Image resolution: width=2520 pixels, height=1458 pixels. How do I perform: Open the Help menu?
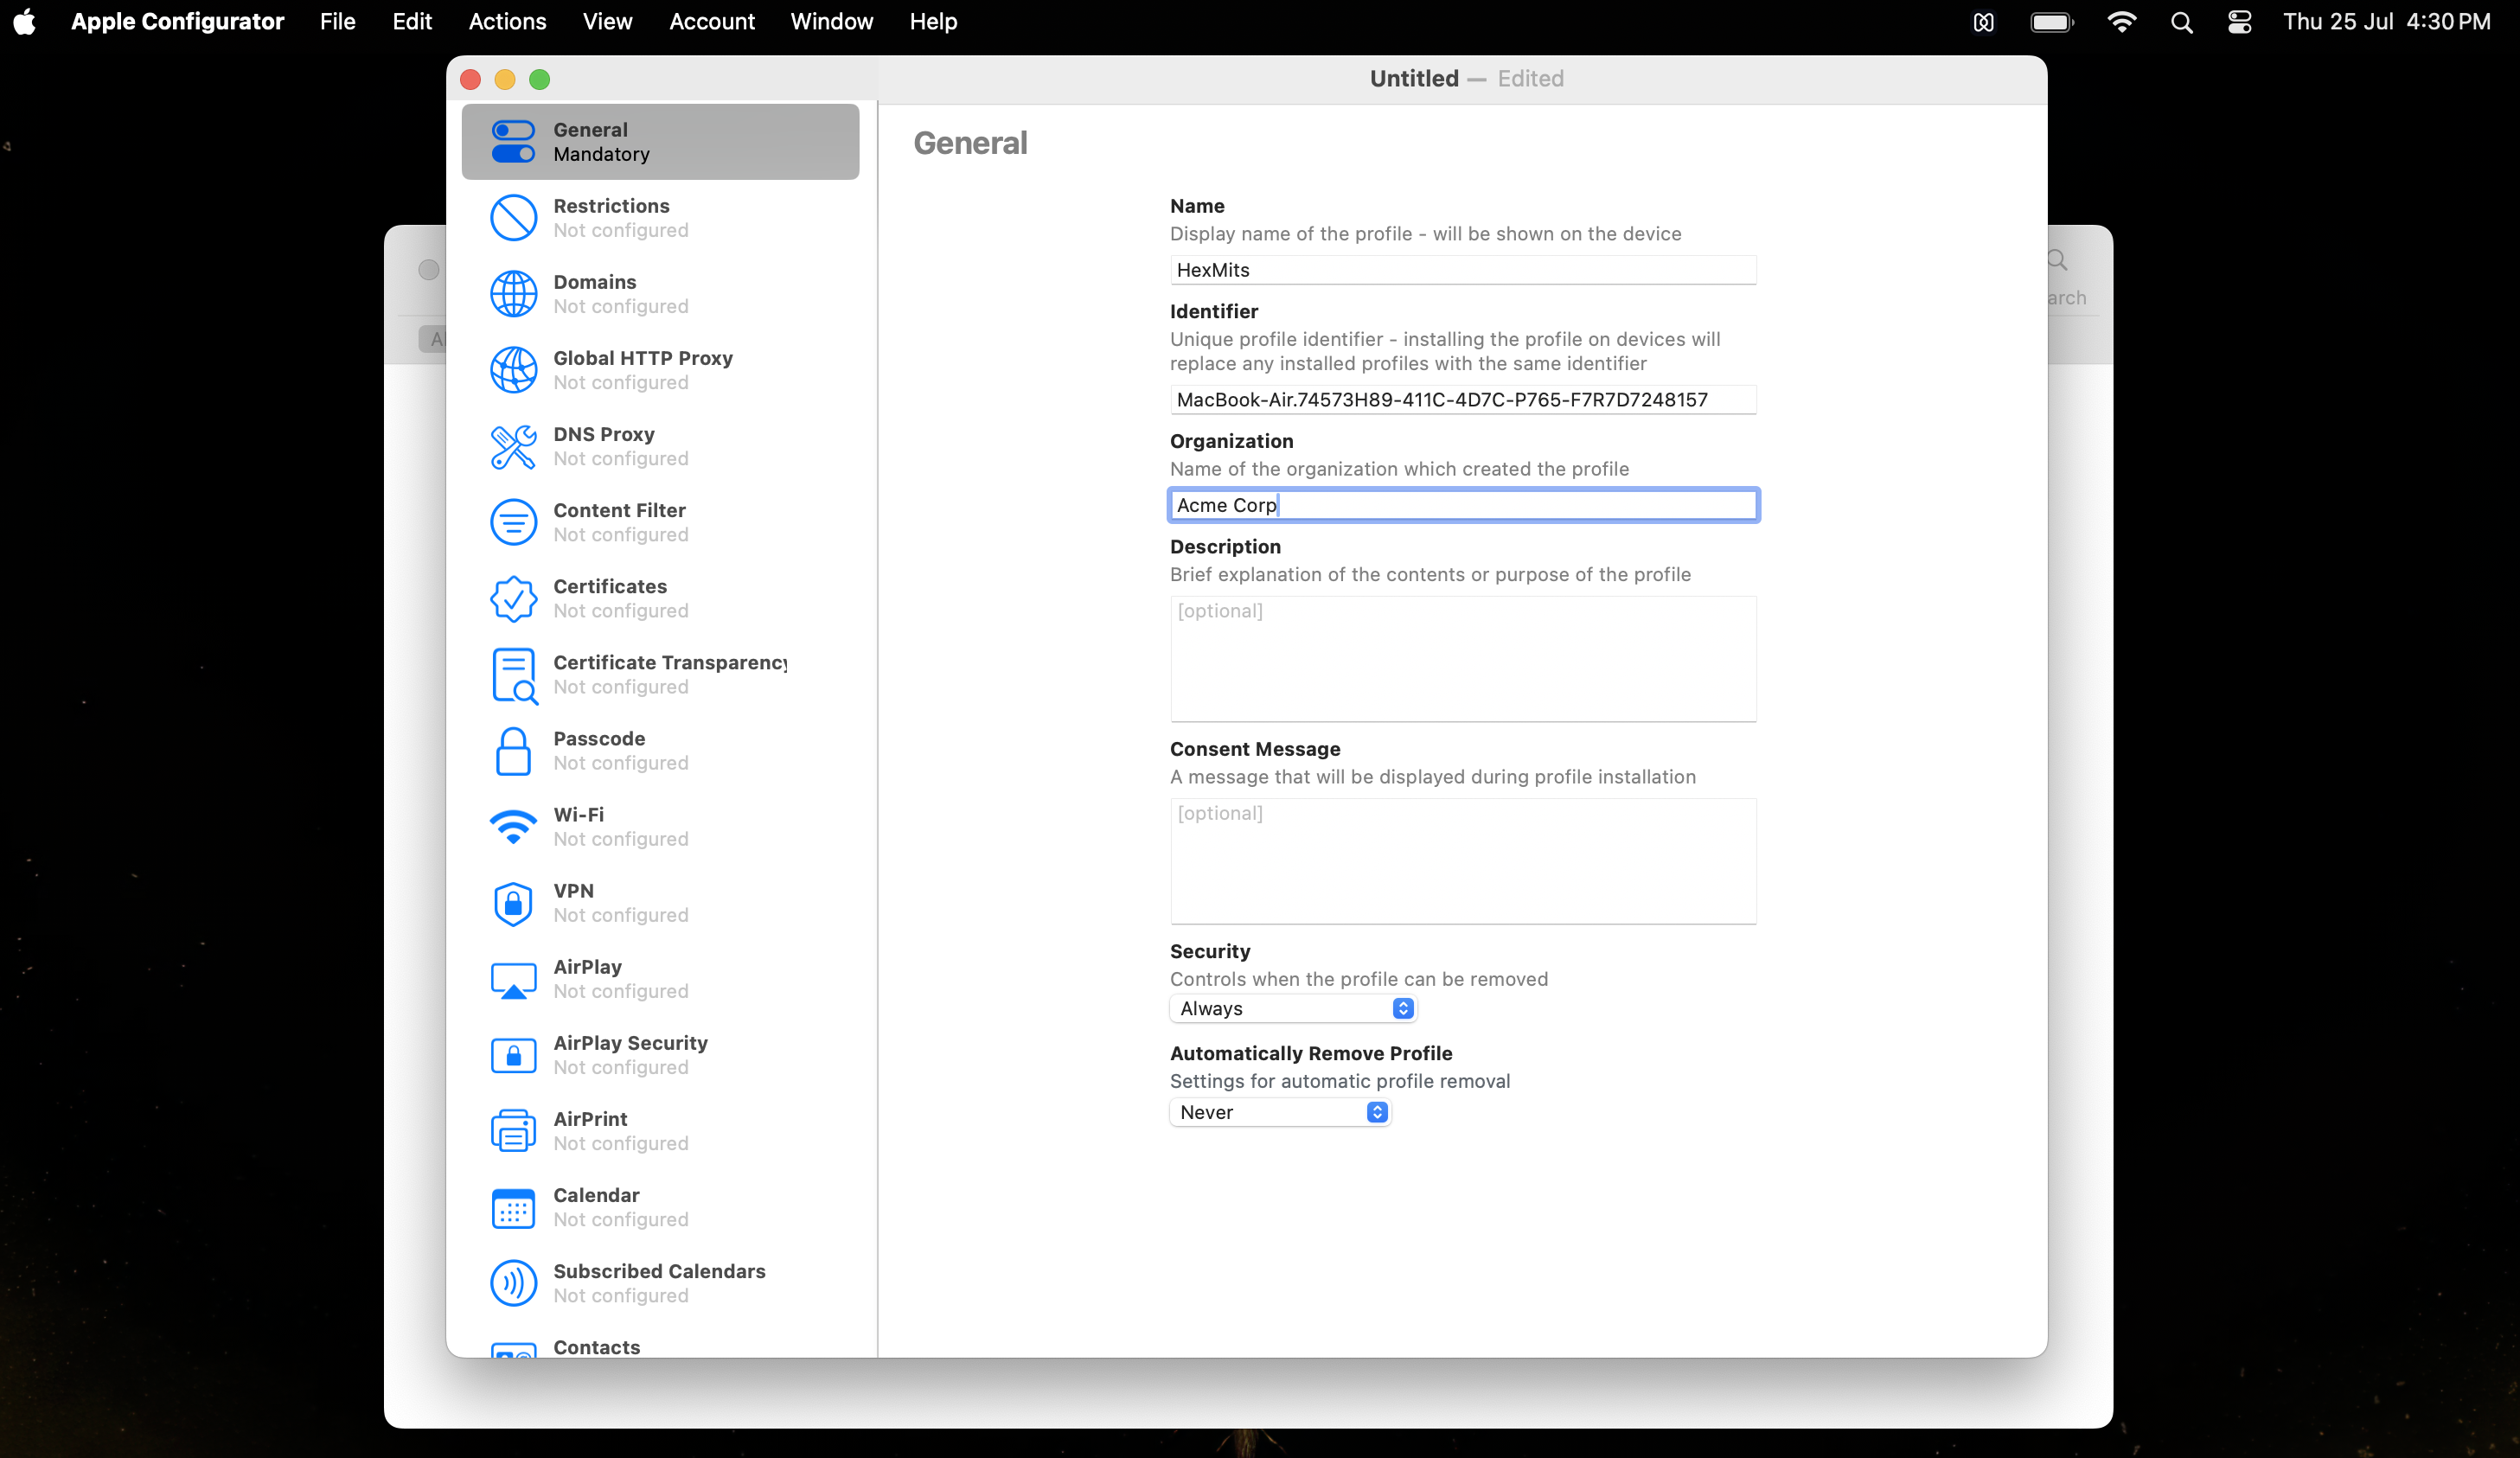[x=932, y=21]
